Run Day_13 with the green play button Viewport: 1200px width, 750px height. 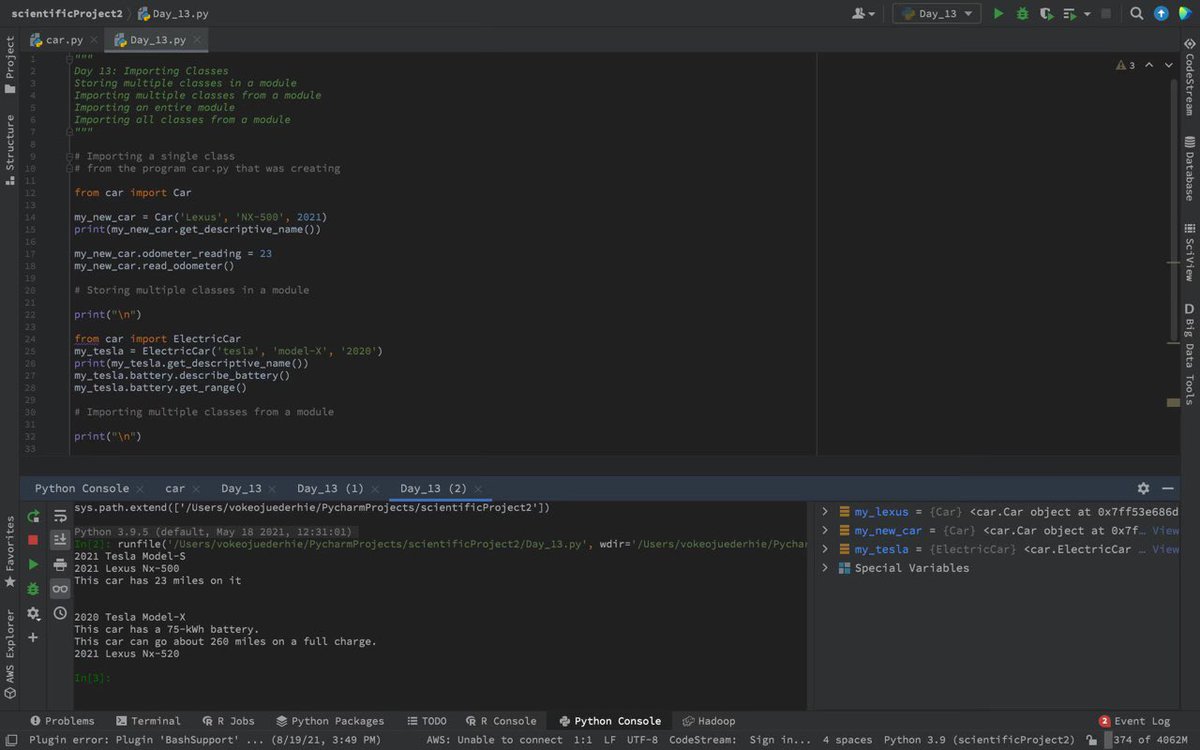click(x=998, y=14)
